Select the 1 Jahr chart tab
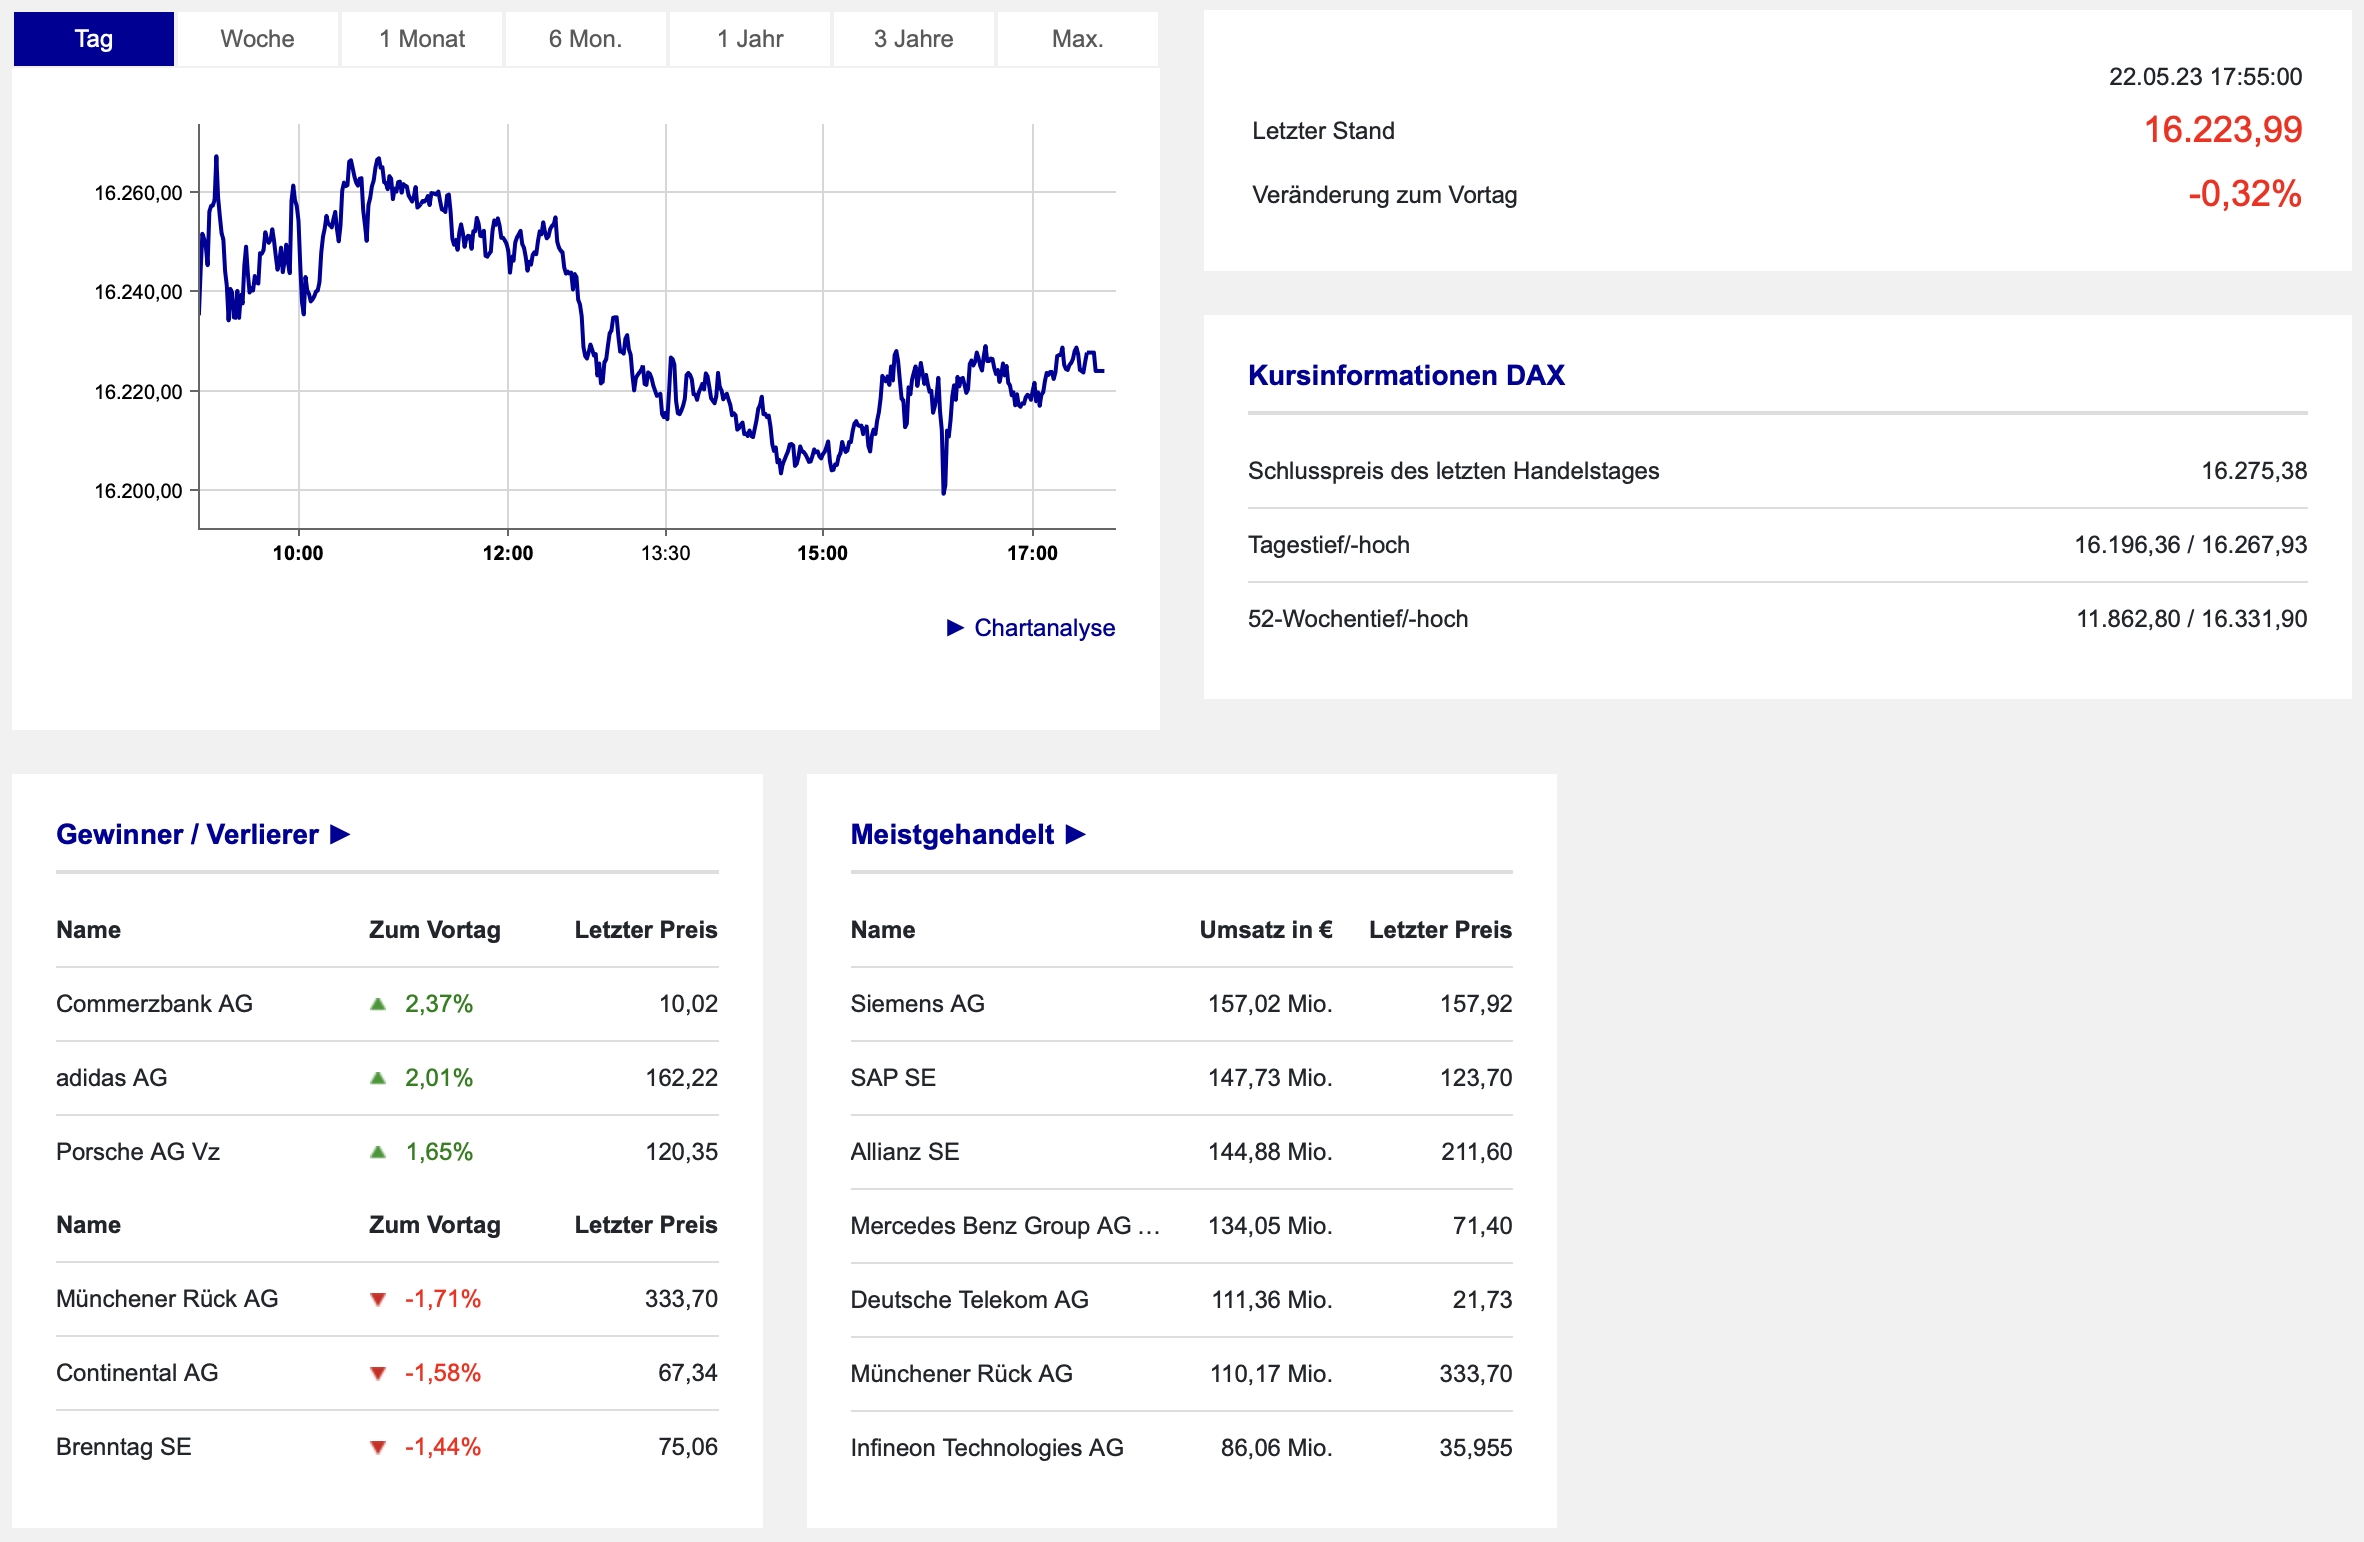 (x=750, y=39)
